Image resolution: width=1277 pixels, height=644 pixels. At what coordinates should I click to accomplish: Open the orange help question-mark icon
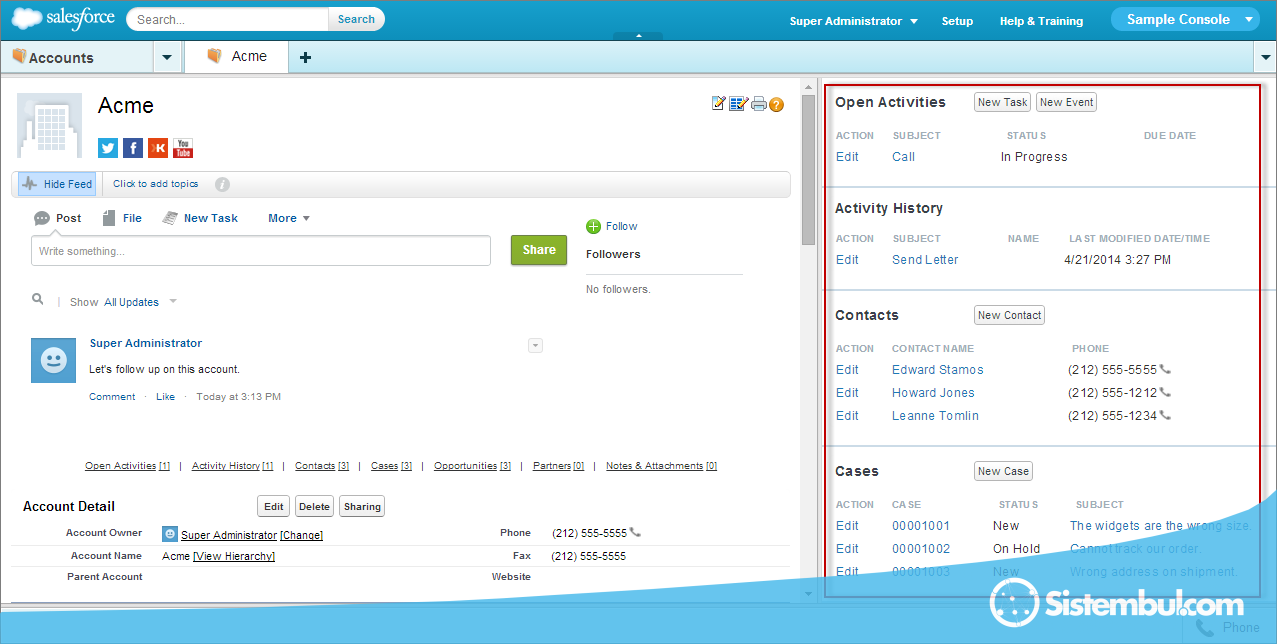coord(776,104)
